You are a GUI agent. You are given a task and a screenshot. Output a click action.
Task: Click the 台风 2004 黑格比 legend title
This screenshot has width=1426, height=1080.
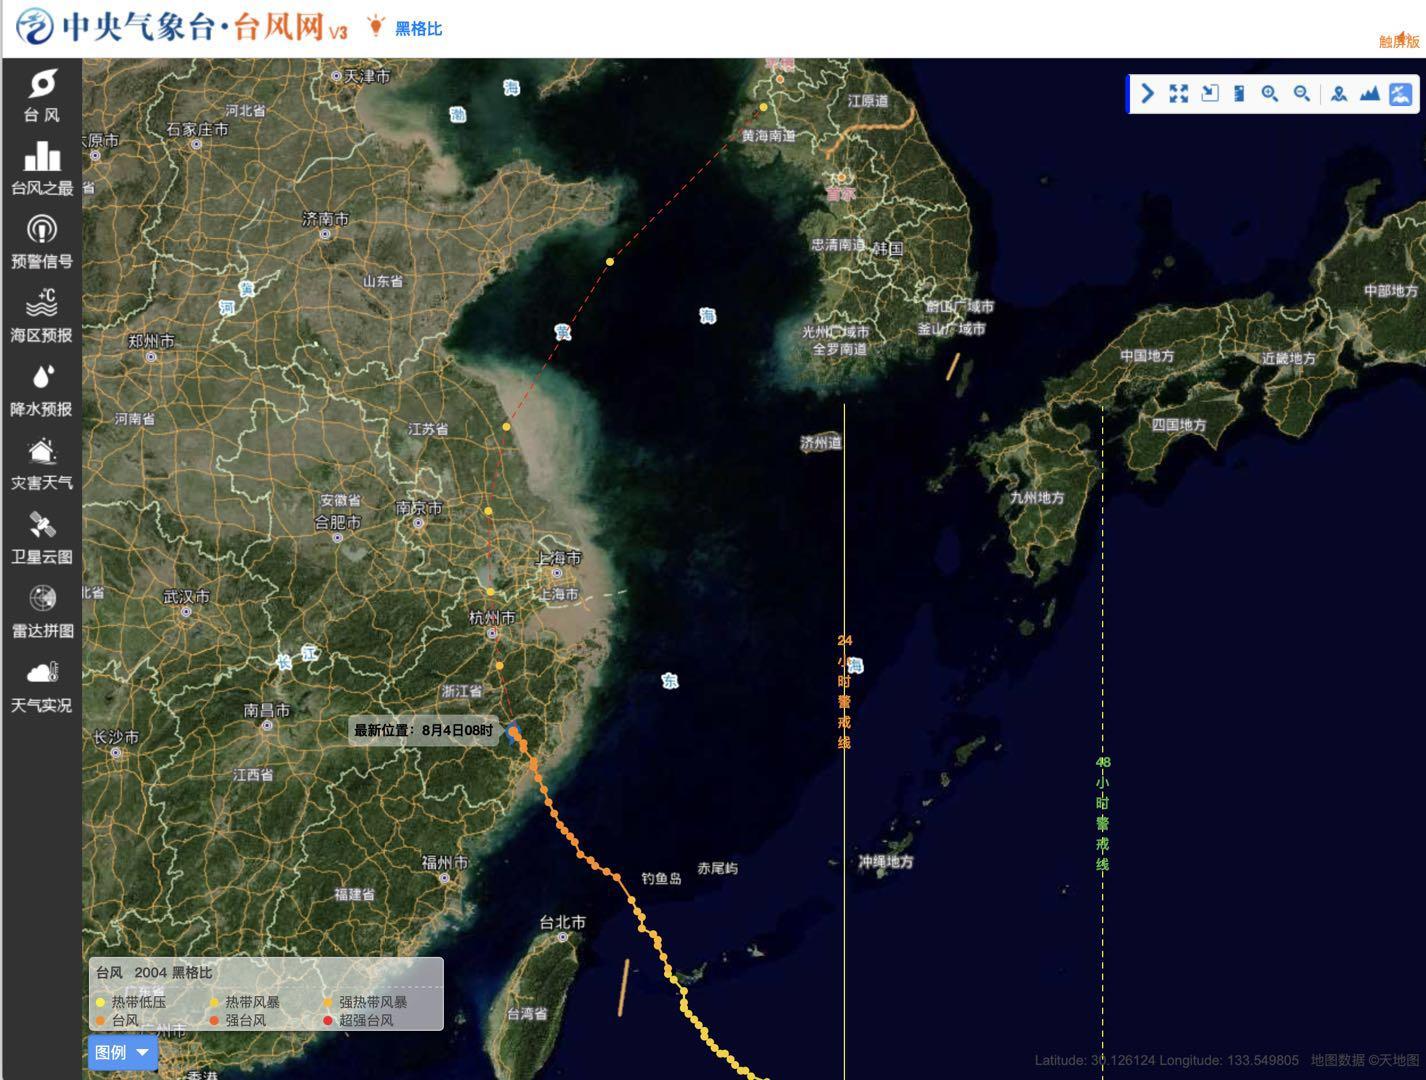[x=154, y=972]
